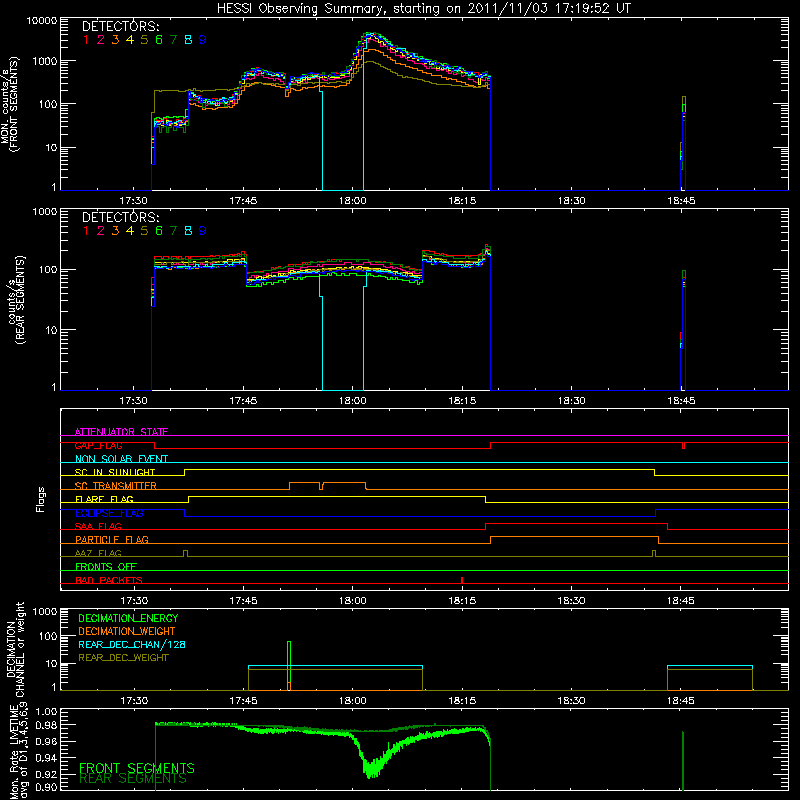This screenshot has width=800, height=800.
Task: Click the 10000 y-axis tick in the front segments plot
Action: [x=41, y=21]
